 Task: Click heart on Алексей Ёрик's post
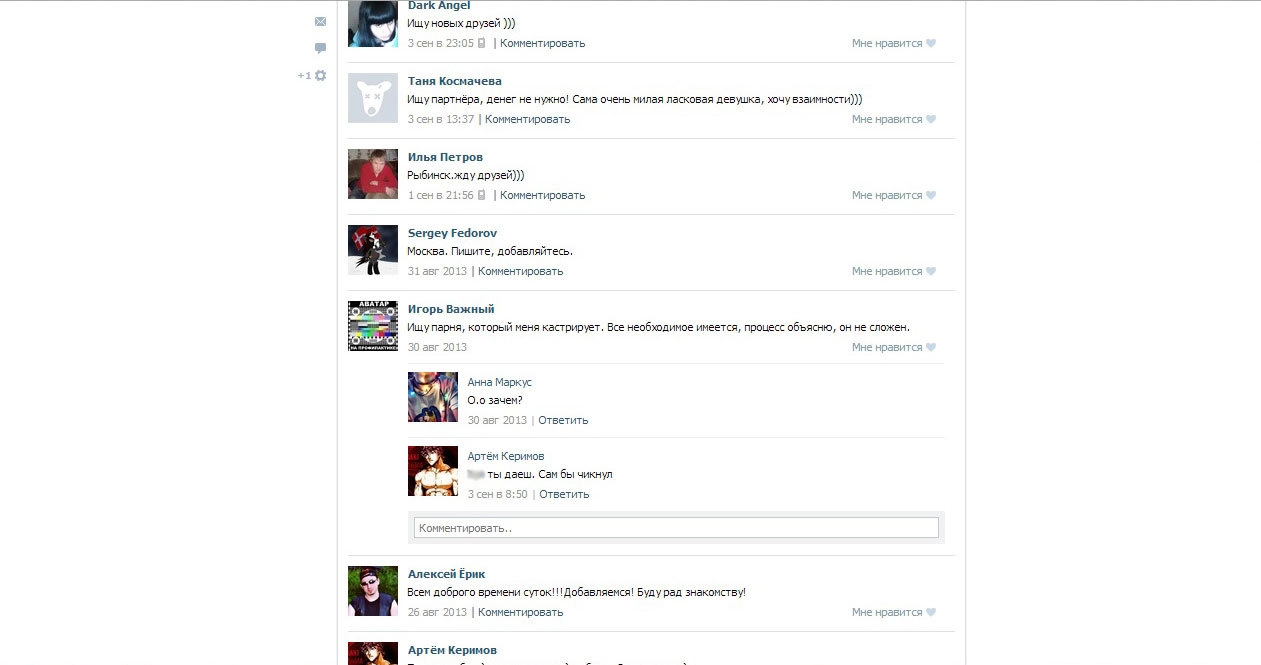[931, 613]
